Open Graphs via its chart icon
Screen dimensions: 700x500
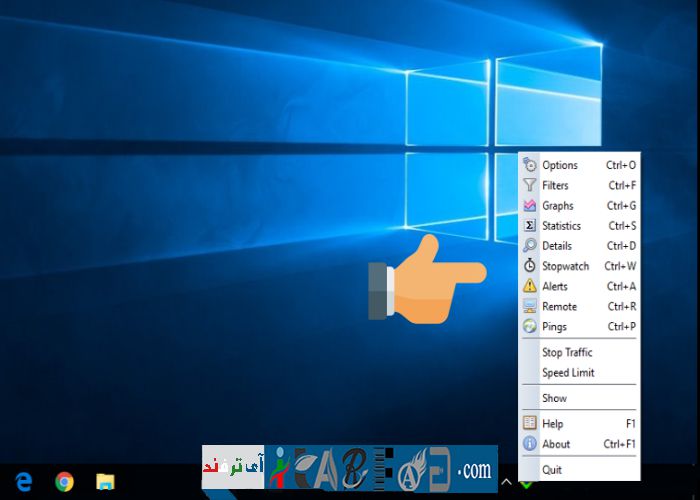(x=530, y=205)
